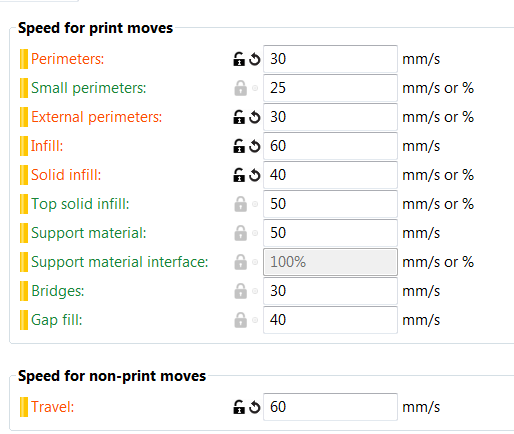Click the grey locked padlock for Small perimeters
This screenshot has height=434, width=514.
[x=240, y=88]
